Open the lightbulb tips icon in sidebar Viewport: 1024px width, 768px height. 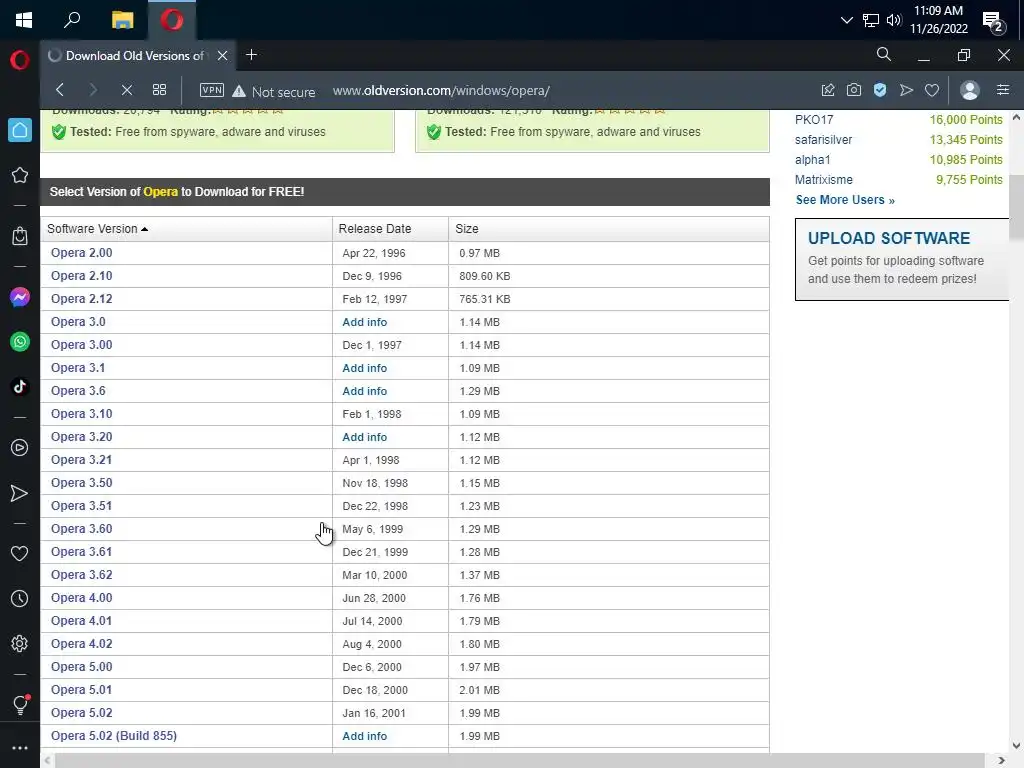pos(20,704)
